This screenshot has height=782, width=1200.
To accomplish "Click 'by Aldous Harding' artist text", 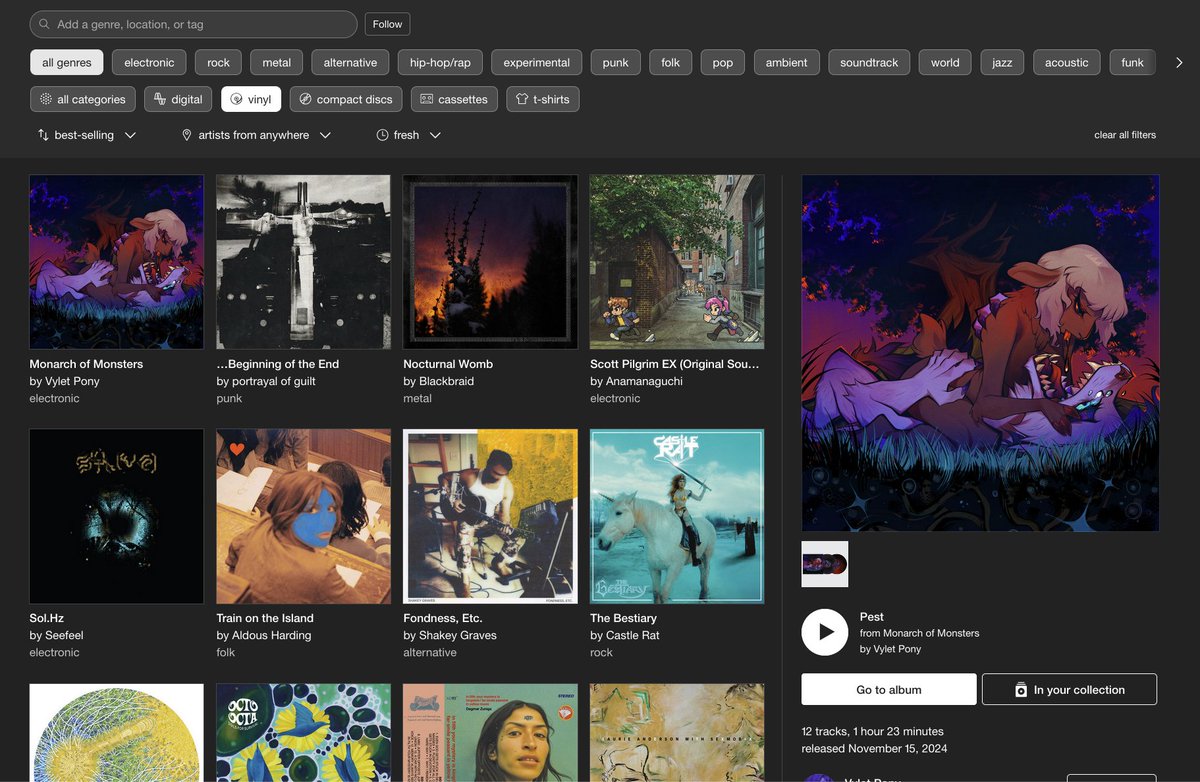I will coord(264,635).
